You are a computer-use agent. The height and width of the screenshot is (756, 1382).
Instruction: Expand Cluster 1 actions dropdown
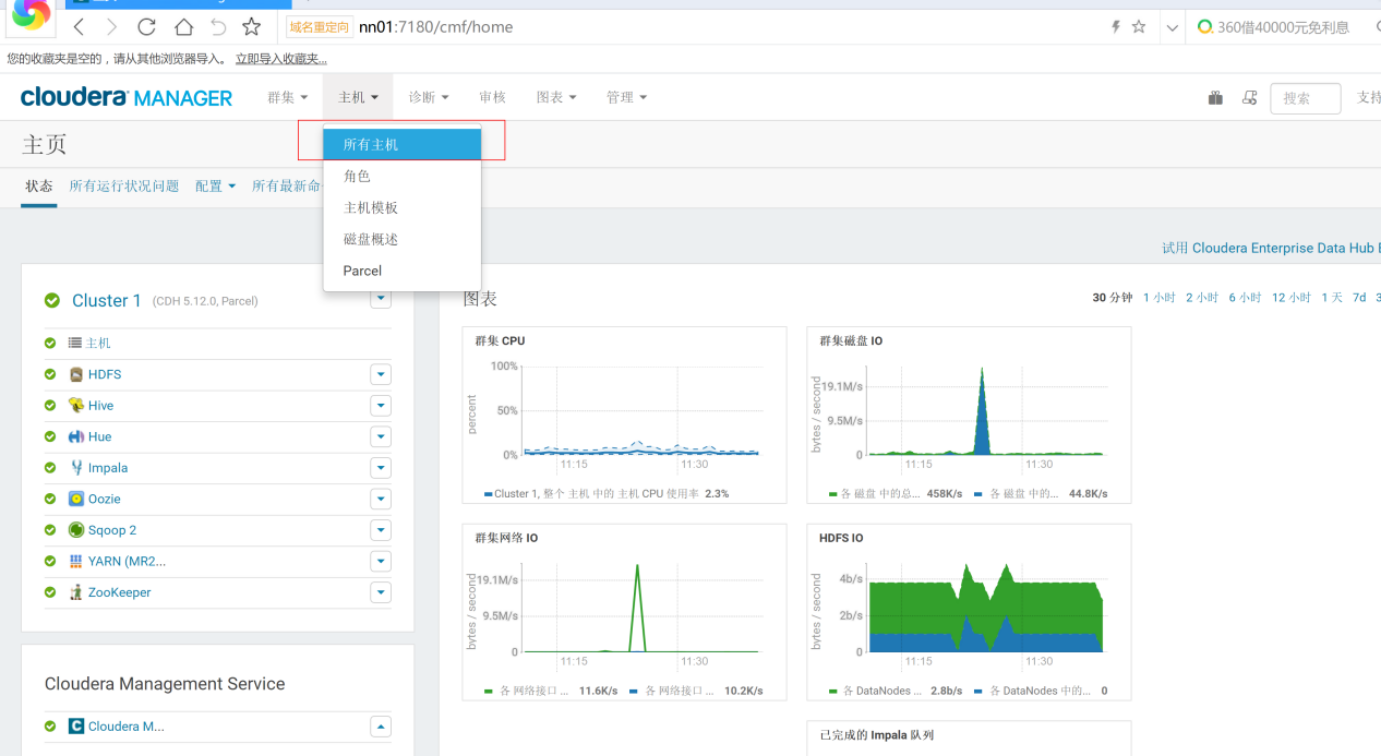coord(380,299)
